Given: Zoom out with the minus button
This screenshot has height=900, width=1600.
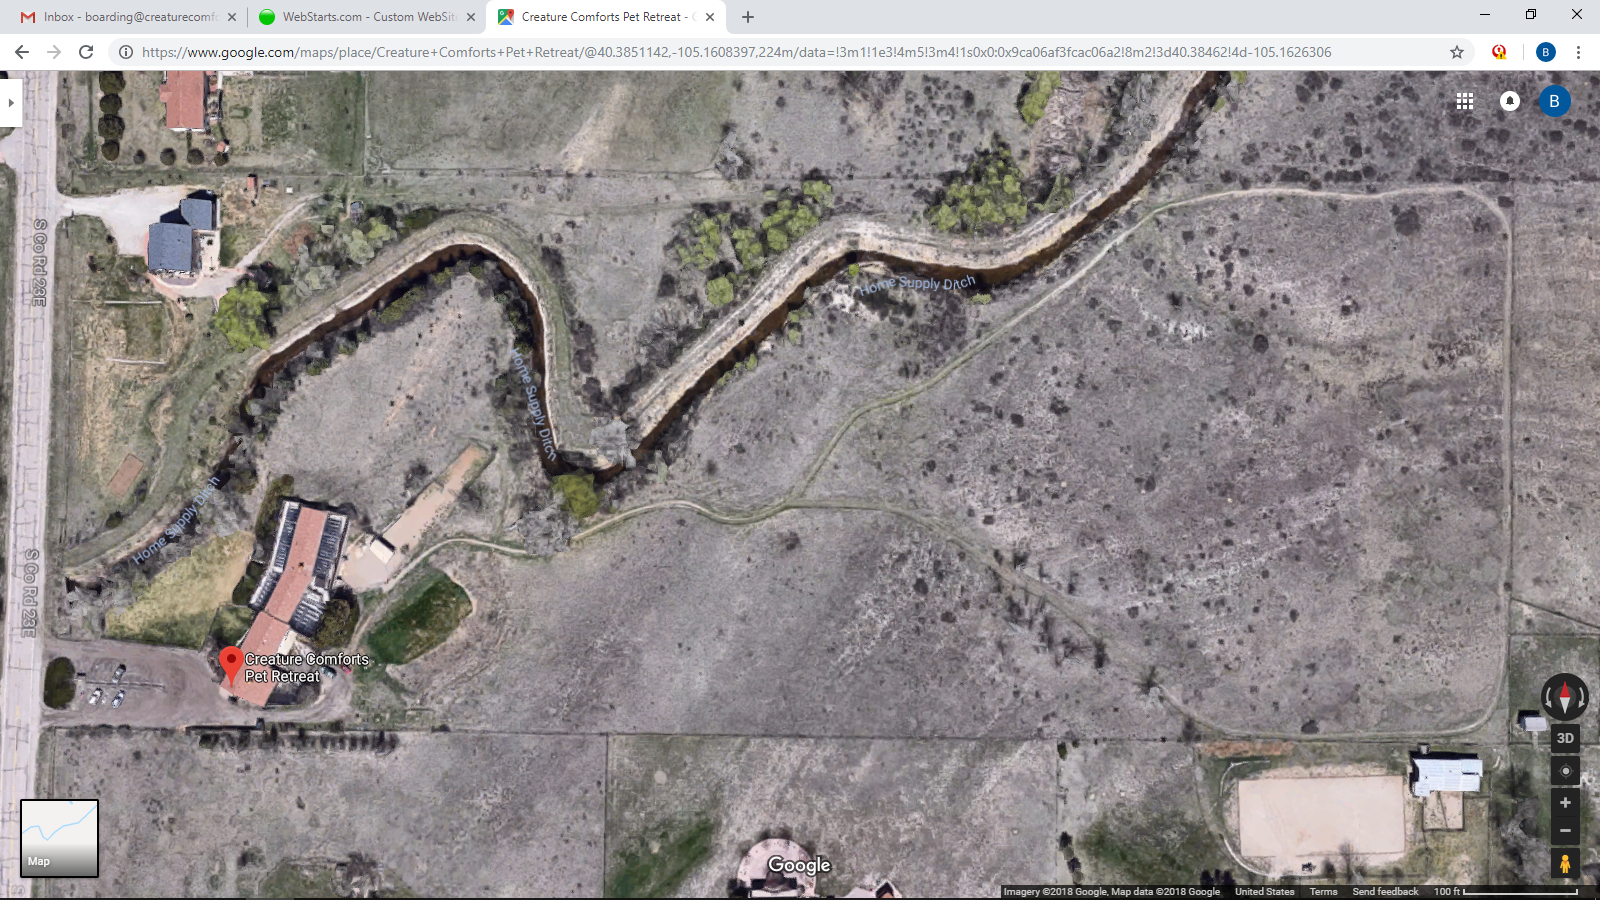Looking at the screenshot, I should tap(1565, 831).
